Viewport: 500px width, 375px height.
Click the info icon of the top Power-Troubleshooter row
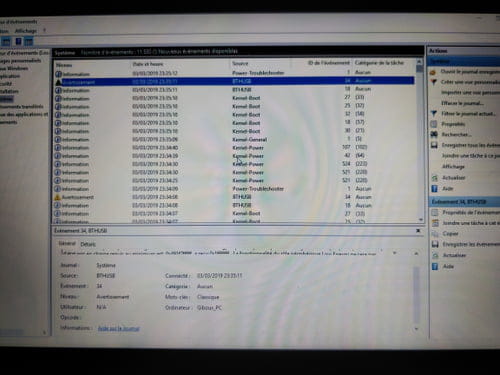[x=59, y=74]
